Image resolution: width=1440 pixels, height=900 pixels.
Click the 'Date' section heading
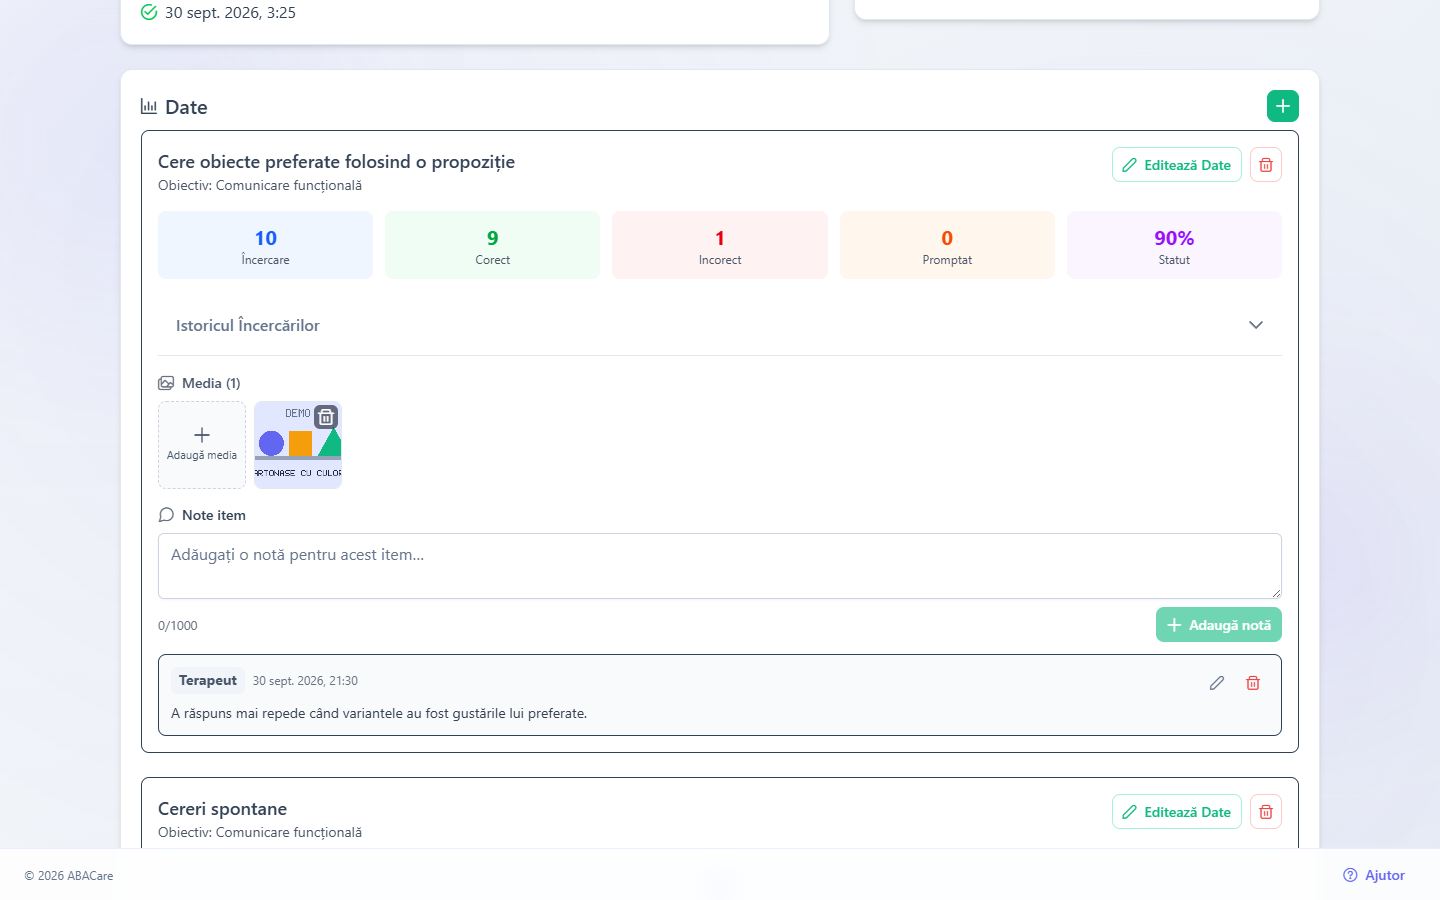(x=186, y=107)
